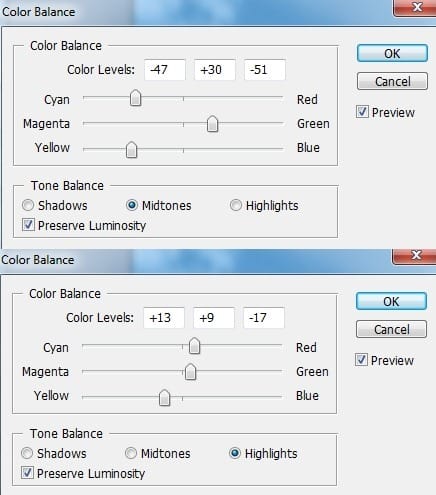Click the color level field showing -47
The width and height of the screenshot is (436, 495).
click(165, 70)
